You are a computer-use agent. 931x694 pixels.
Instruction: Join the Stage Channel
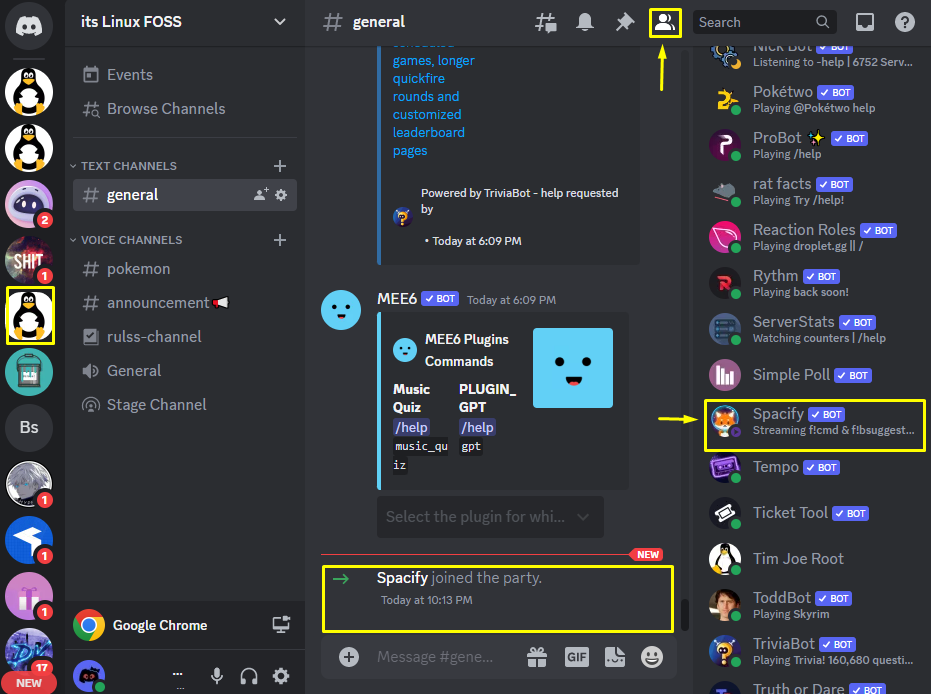(x=185, y=405)
